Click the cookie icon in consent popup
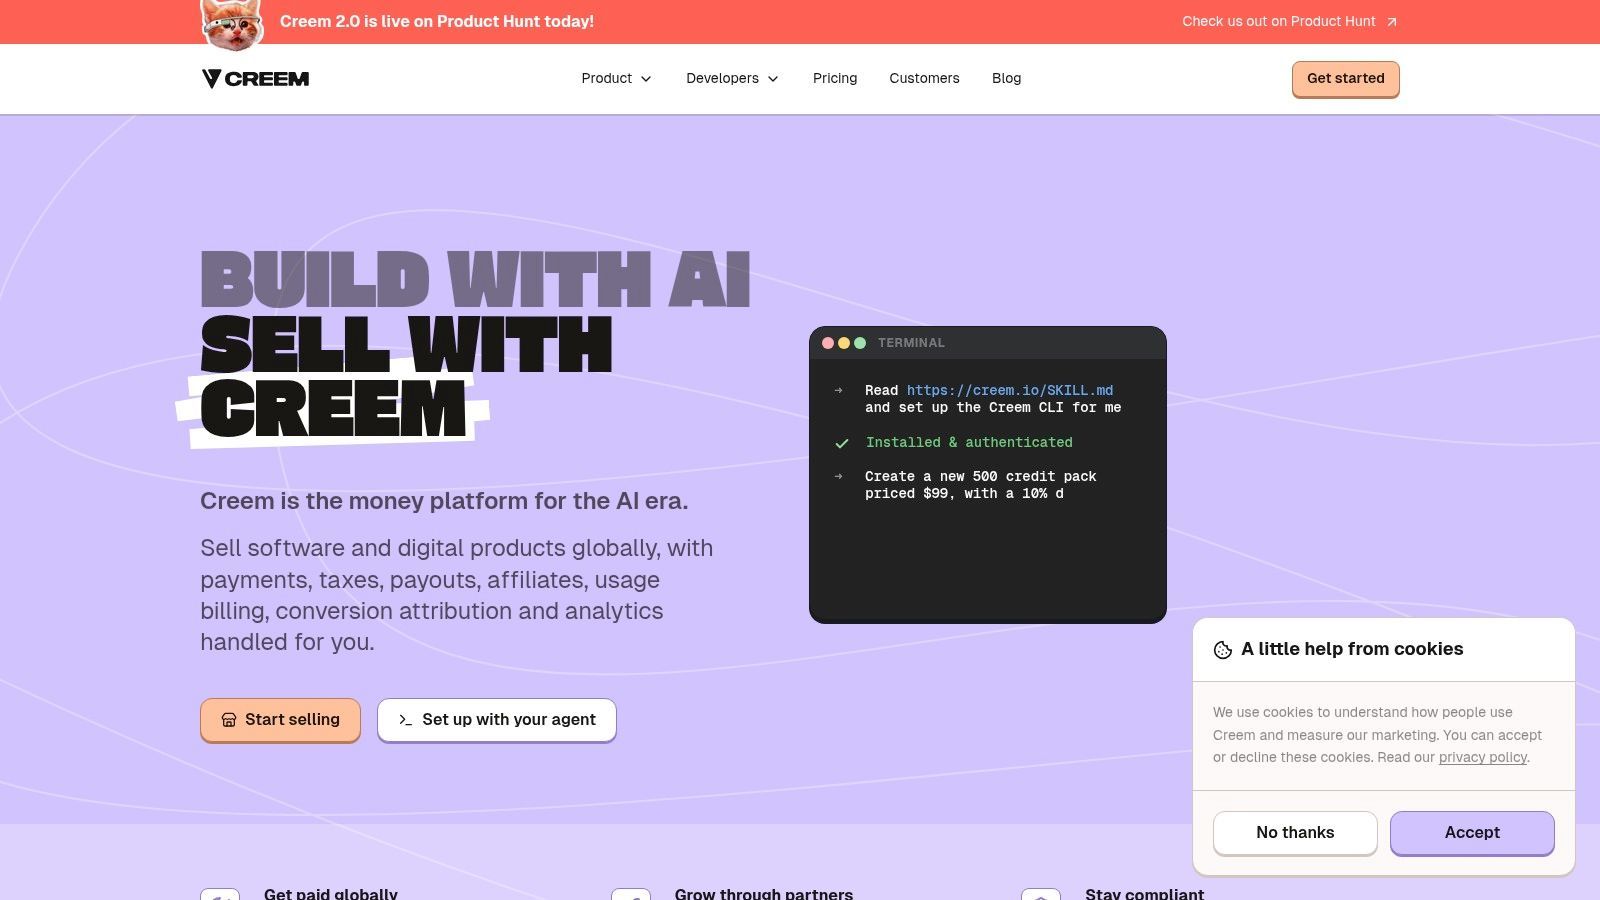The width and height of the screenshot is (1600, 900). pyautogui.click(x=1223, y=650)
